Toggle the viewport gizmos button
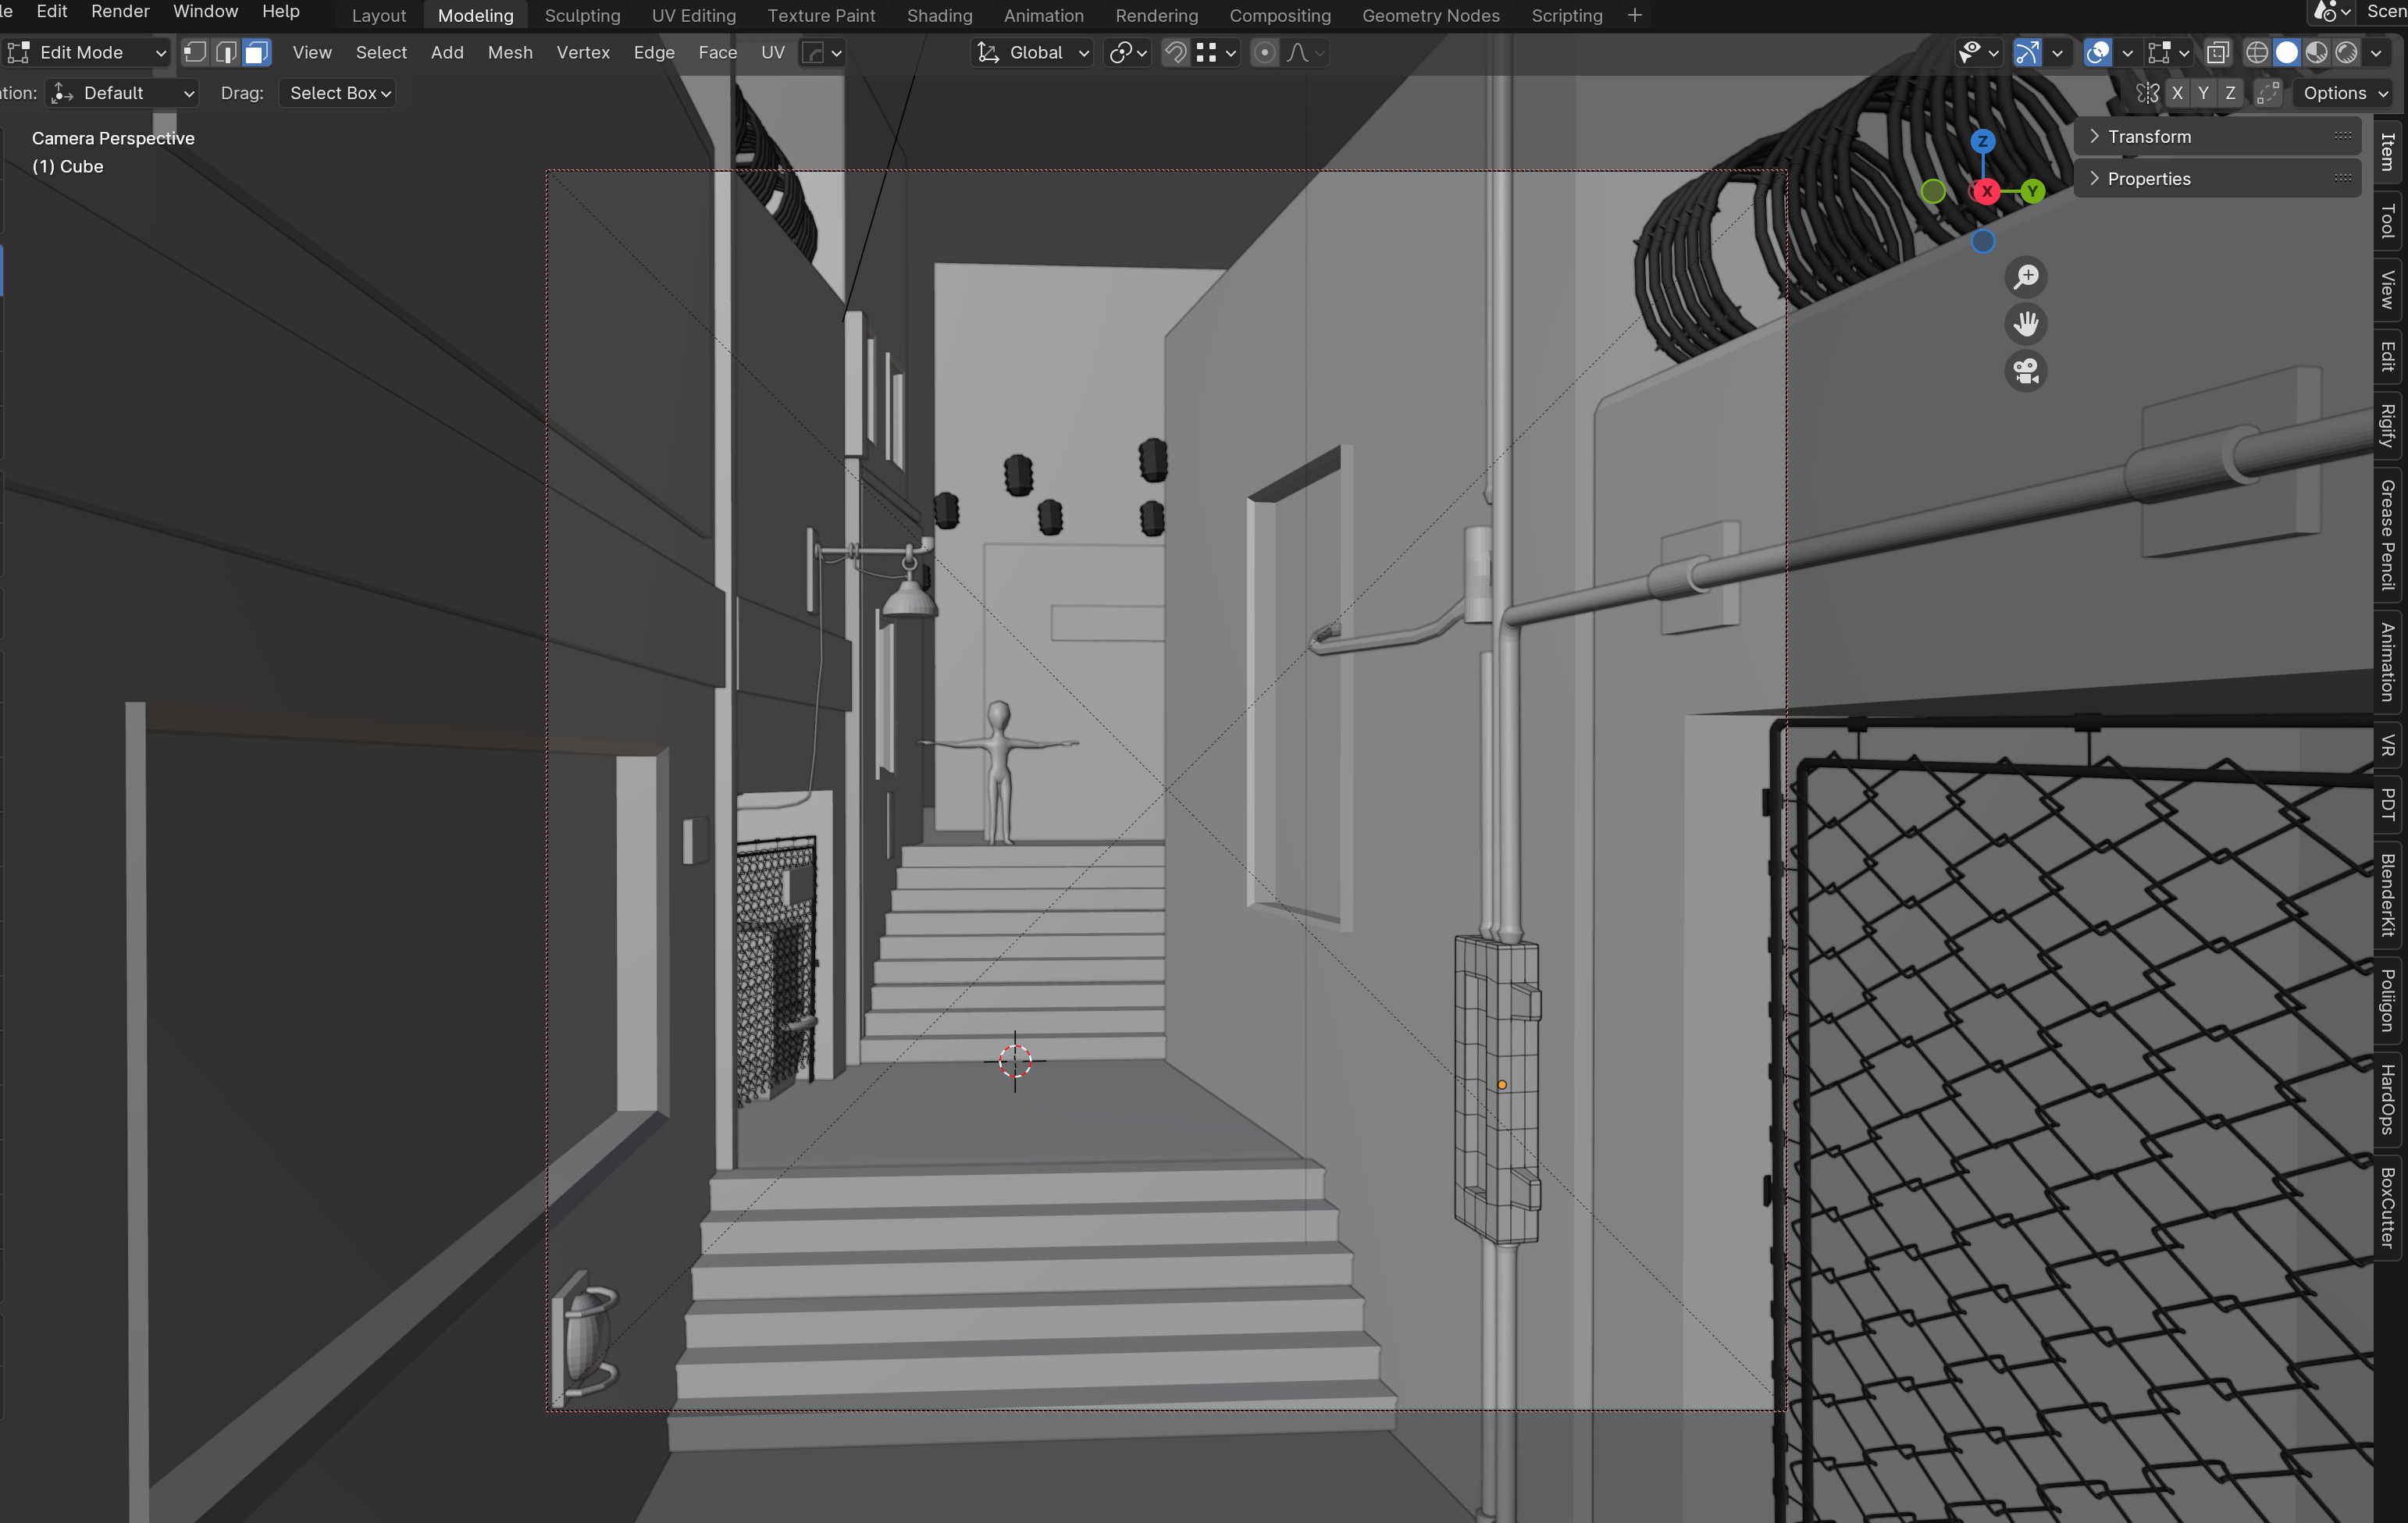The height and width of the screenshot is (1523, 2408). coord(2027,52)
